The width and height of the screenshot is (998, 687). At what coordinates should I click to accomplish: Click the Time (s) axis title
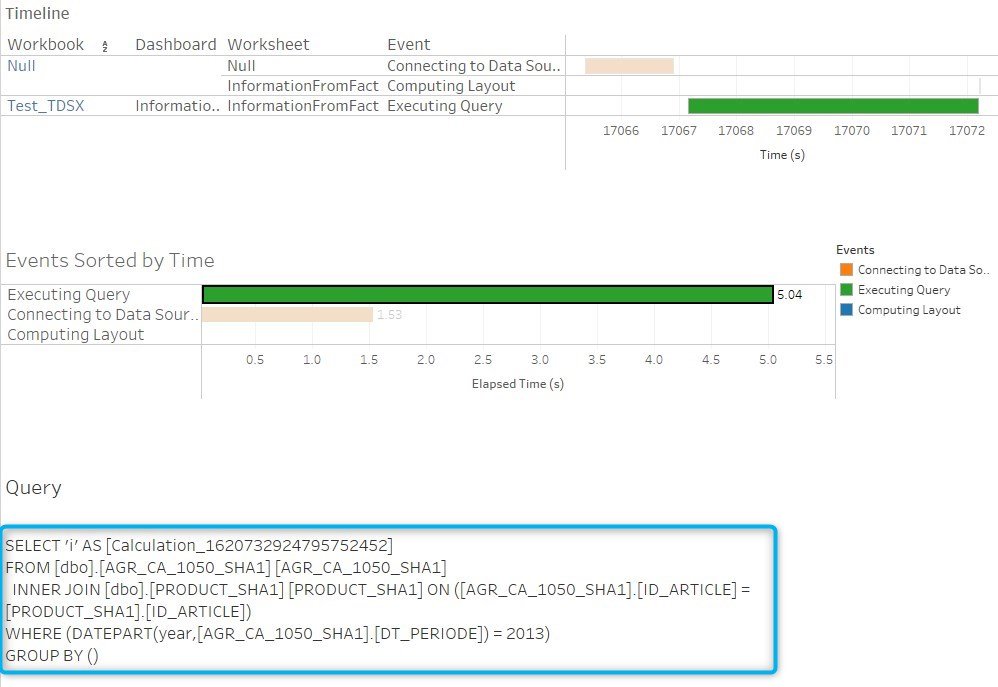pos(782,155)
